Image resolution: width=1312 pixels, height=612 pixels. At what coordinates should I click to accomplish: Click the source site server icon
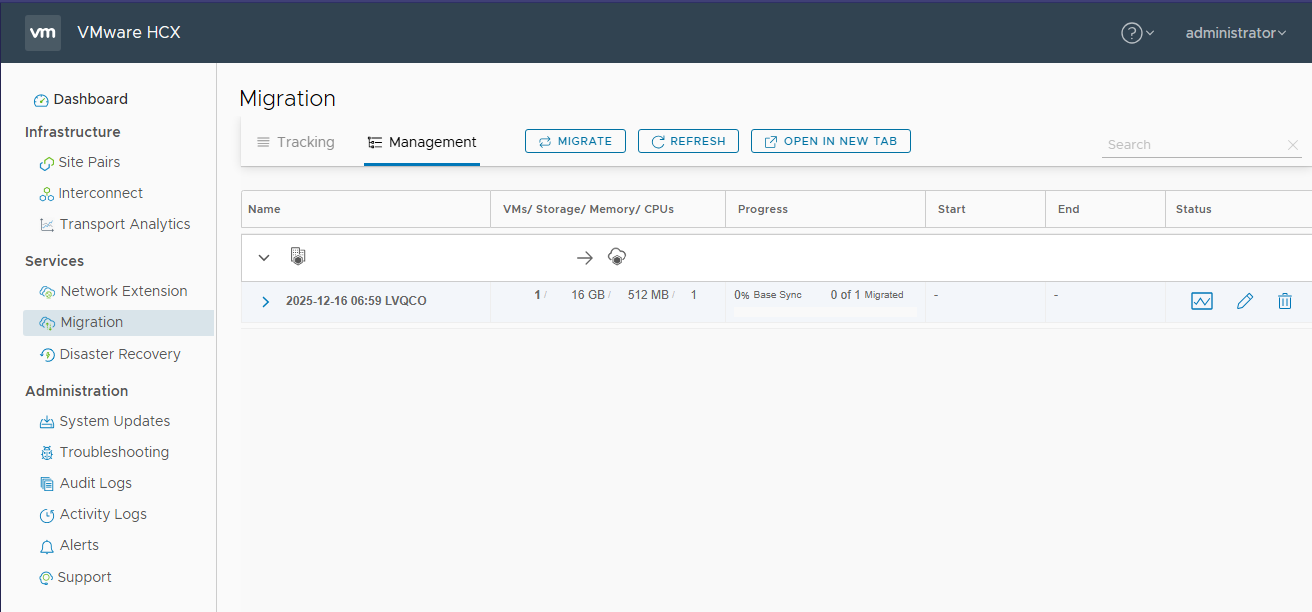(297, 256)
